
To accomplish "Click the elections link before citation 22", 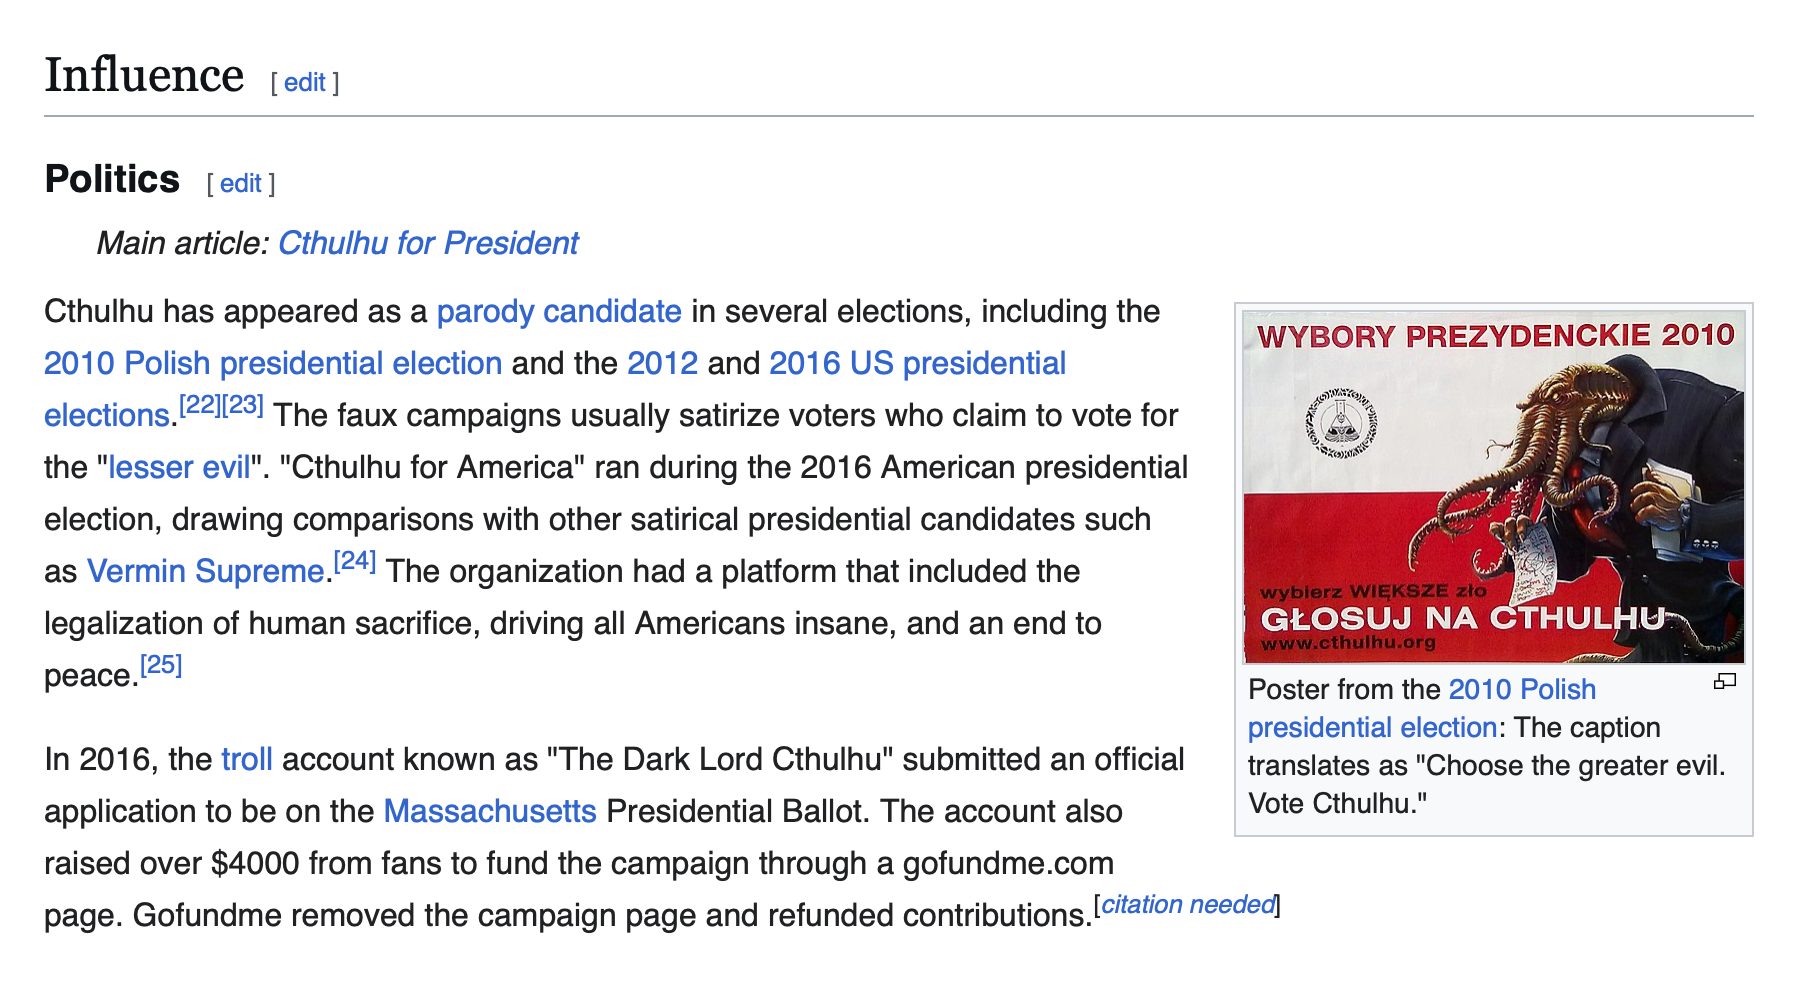I will click(x=107, y=416).
